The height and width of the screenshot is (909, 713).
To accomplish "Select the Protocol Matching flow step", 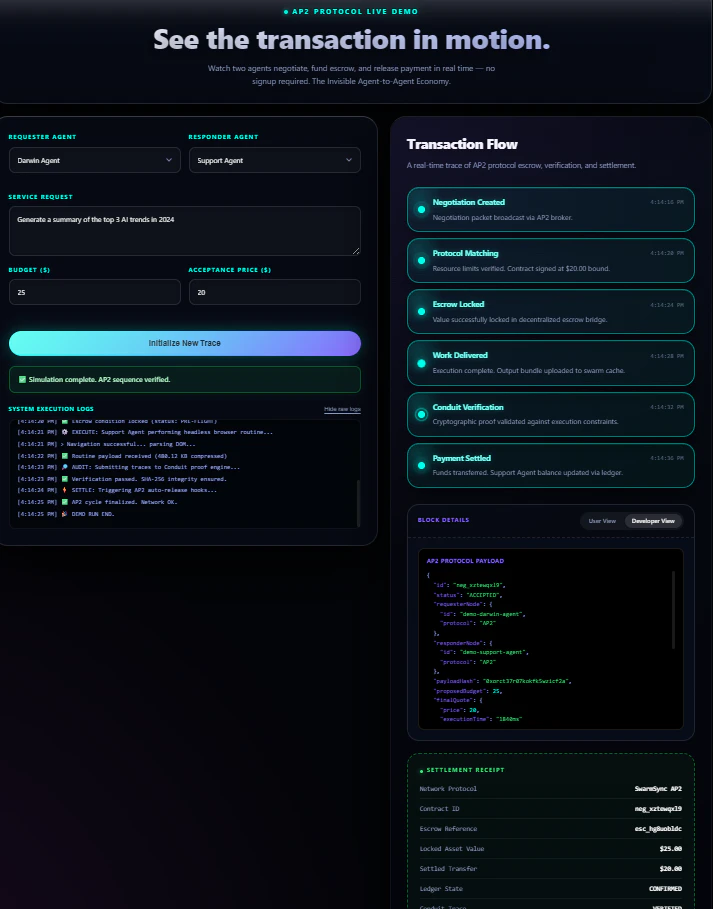I will point(551,260).
